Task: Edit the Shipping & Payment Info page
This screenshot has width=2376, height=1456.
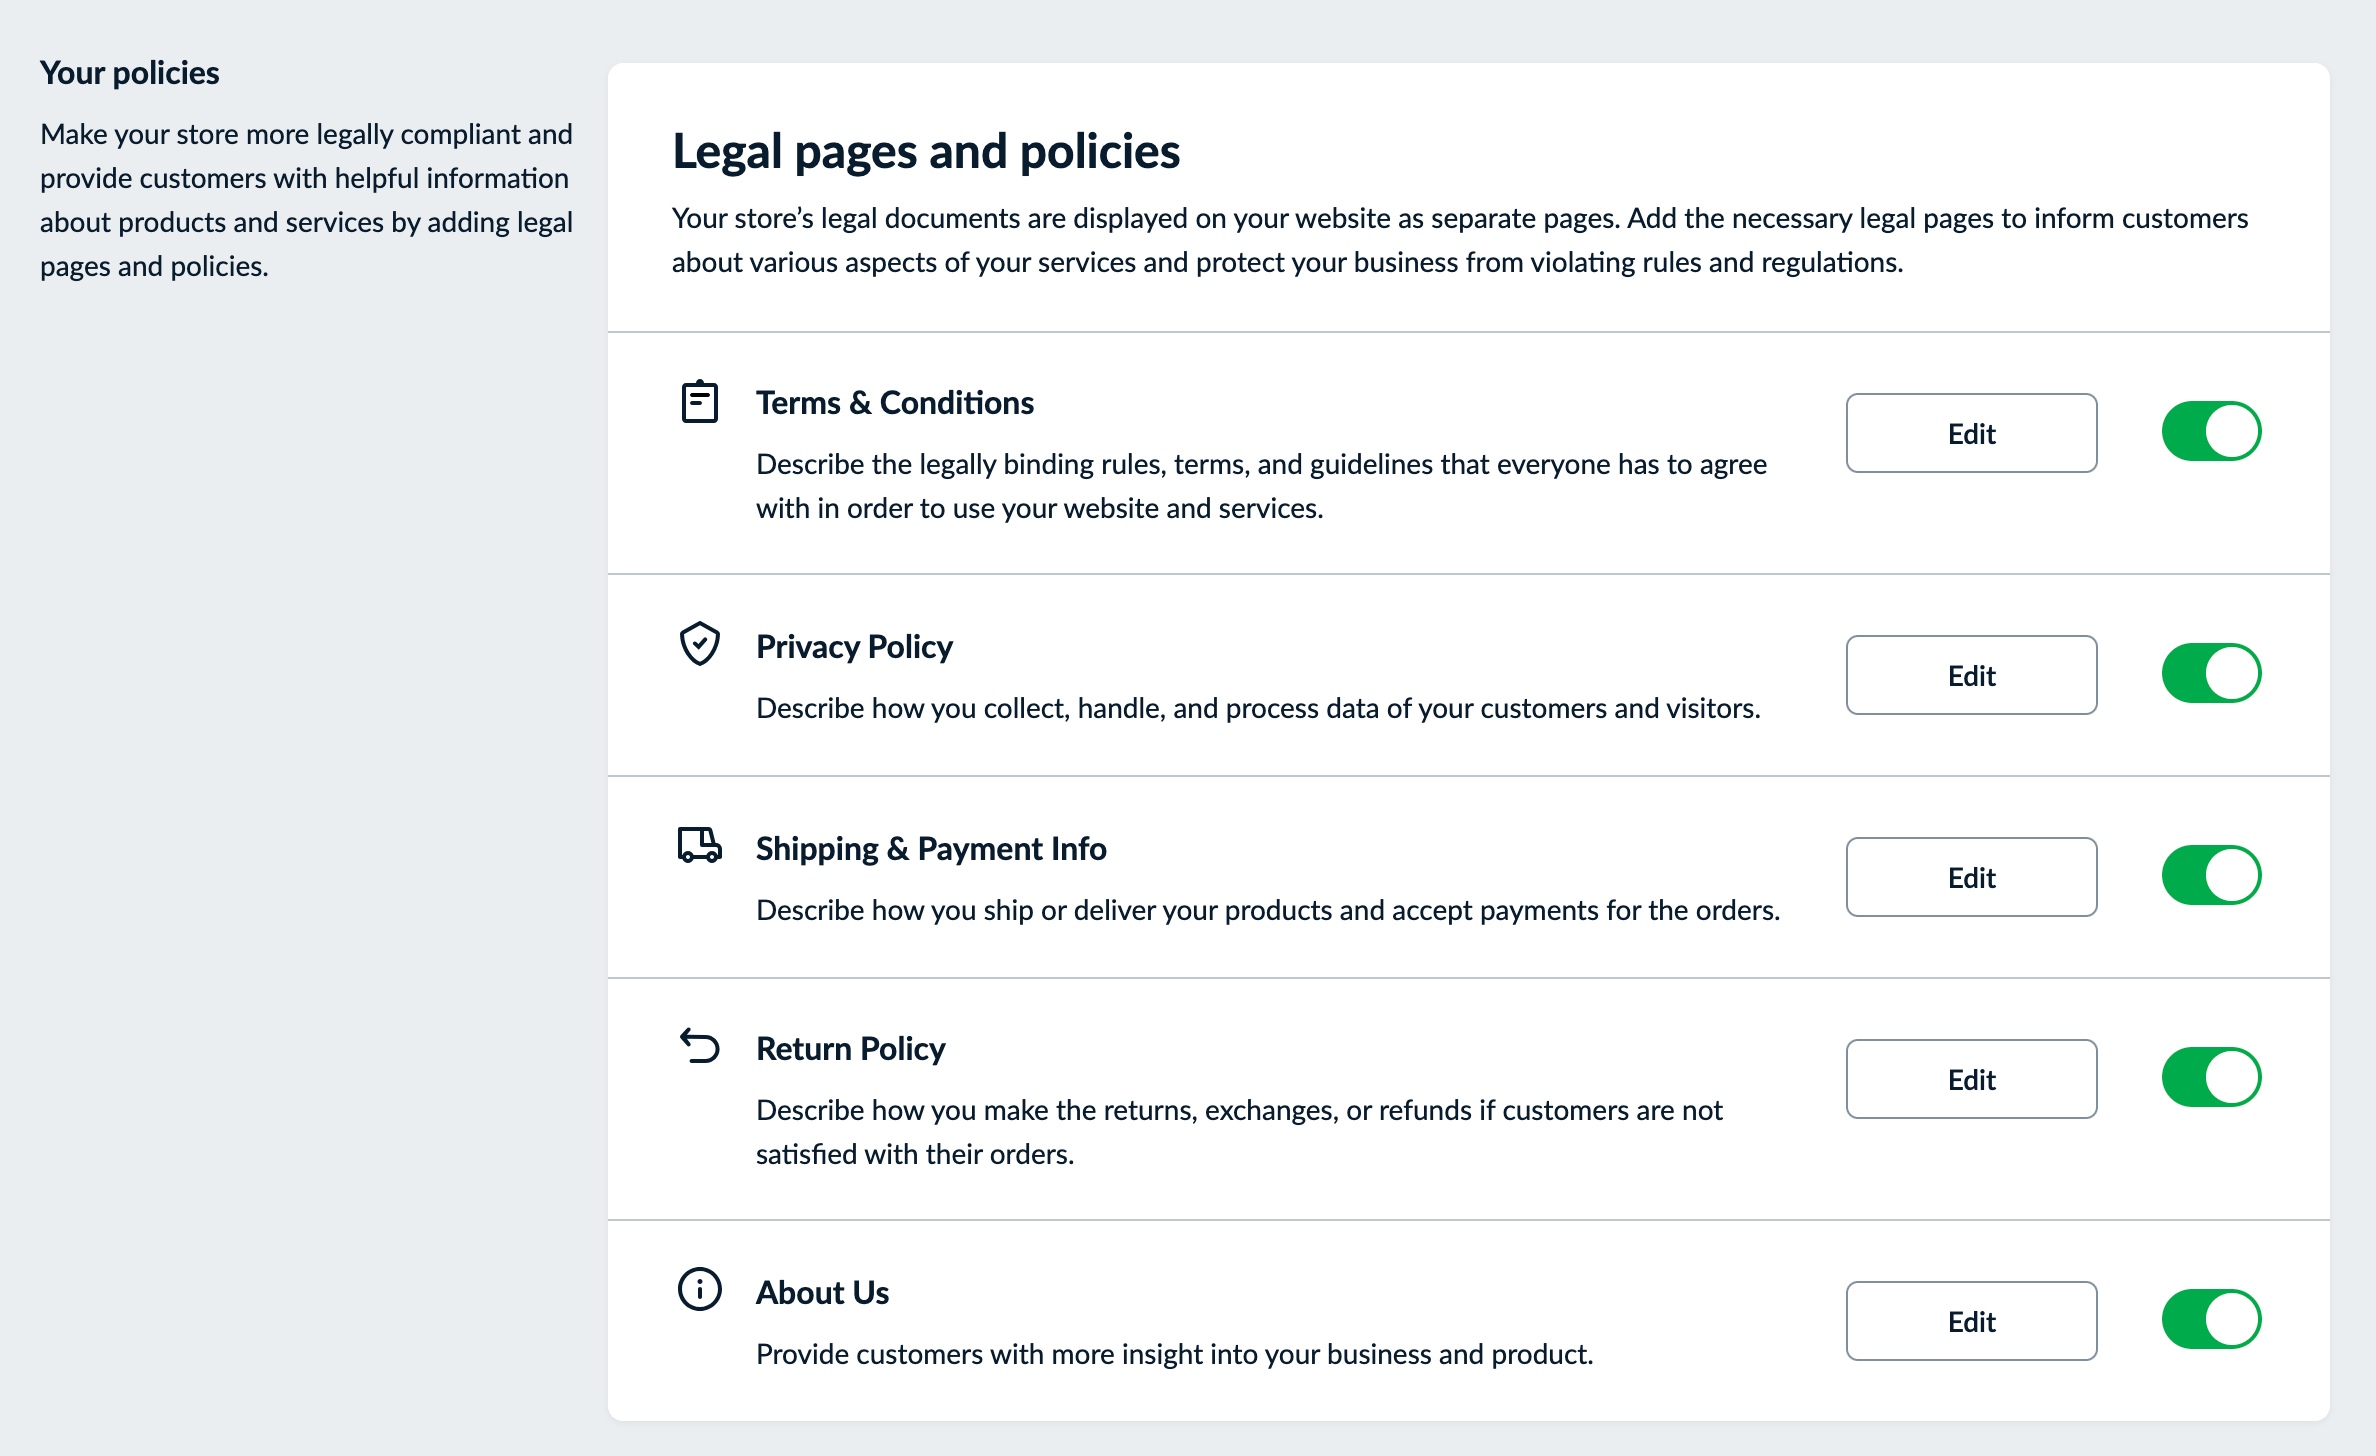Action: pyautogui.click(x=1971, y=877)
